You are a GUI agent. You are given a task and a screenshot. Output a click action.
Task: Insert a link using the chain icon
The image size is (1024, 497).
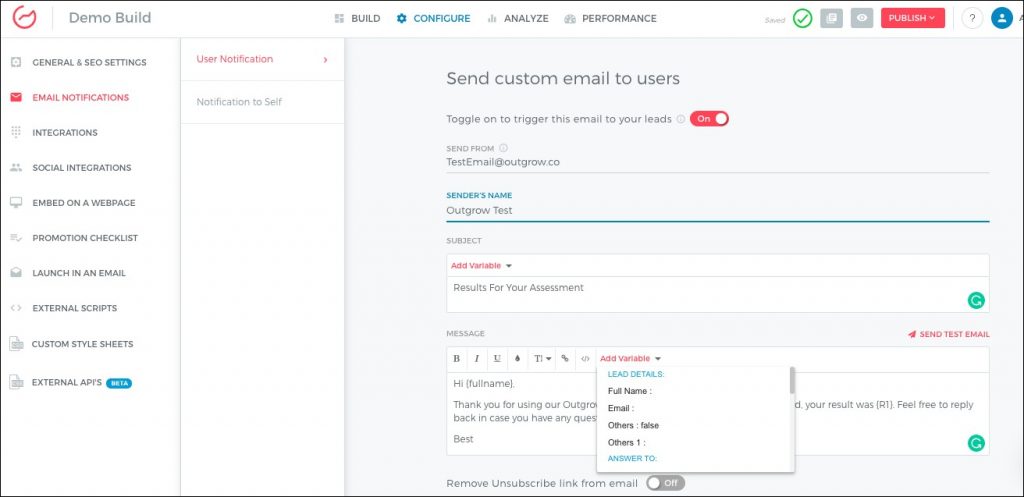[x=565, y=358]
